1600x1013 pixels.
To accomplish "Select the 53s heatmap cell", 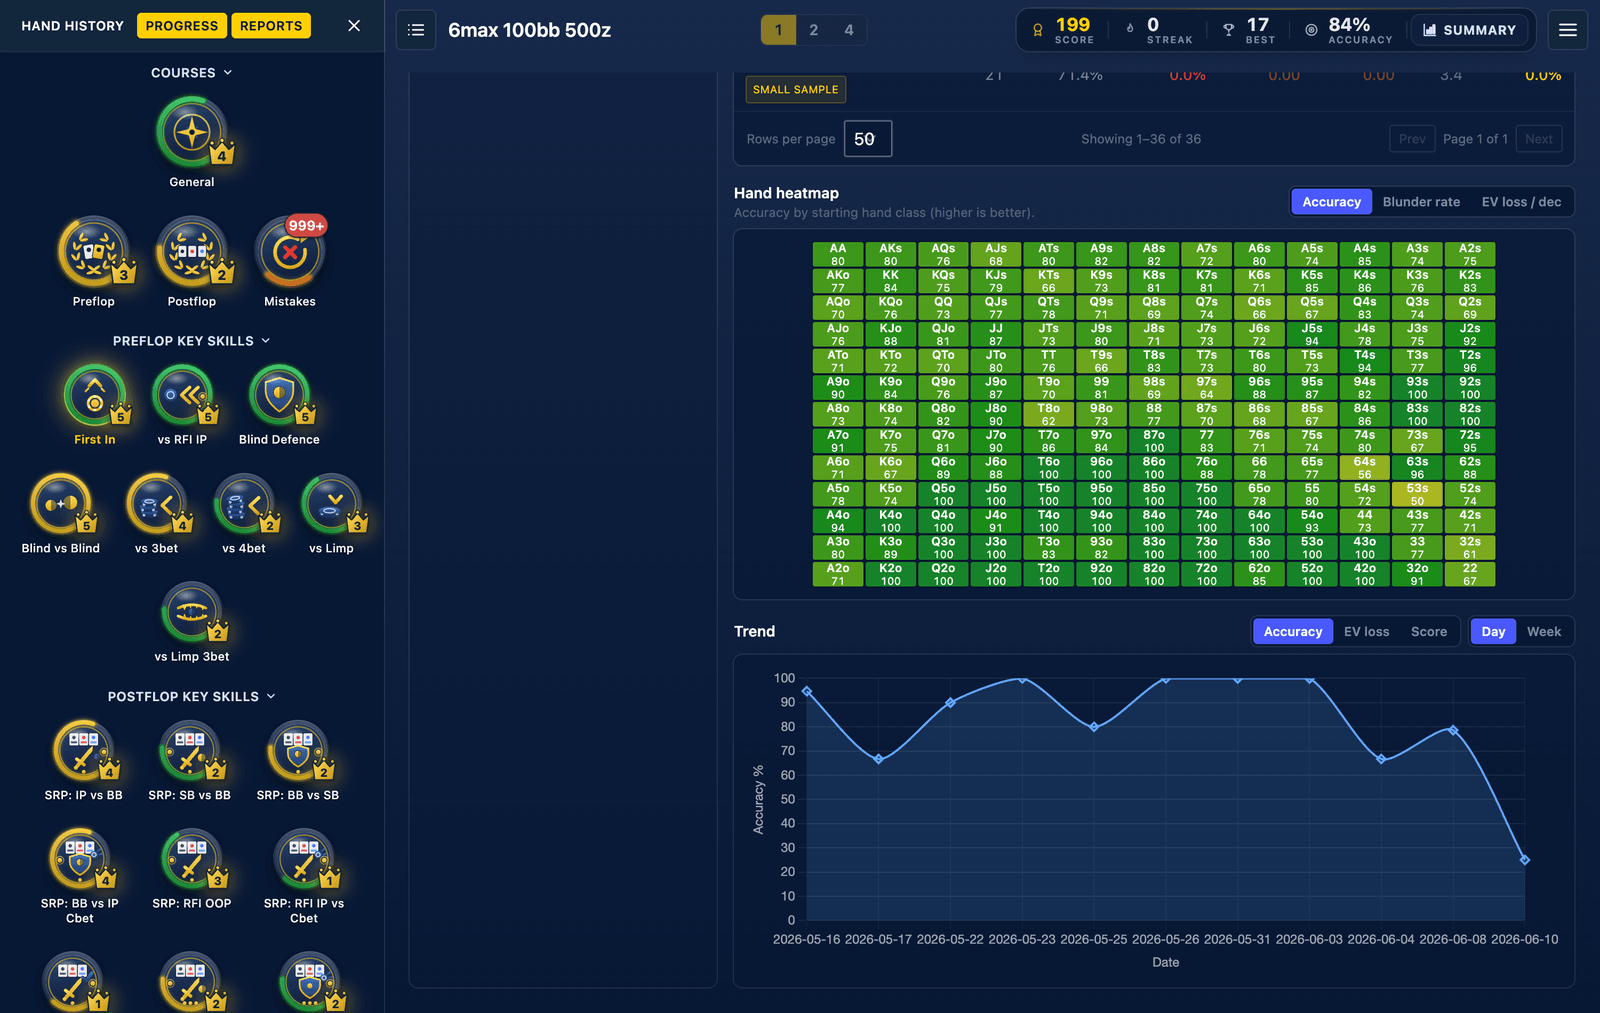I will click(x=1417, y=495).
